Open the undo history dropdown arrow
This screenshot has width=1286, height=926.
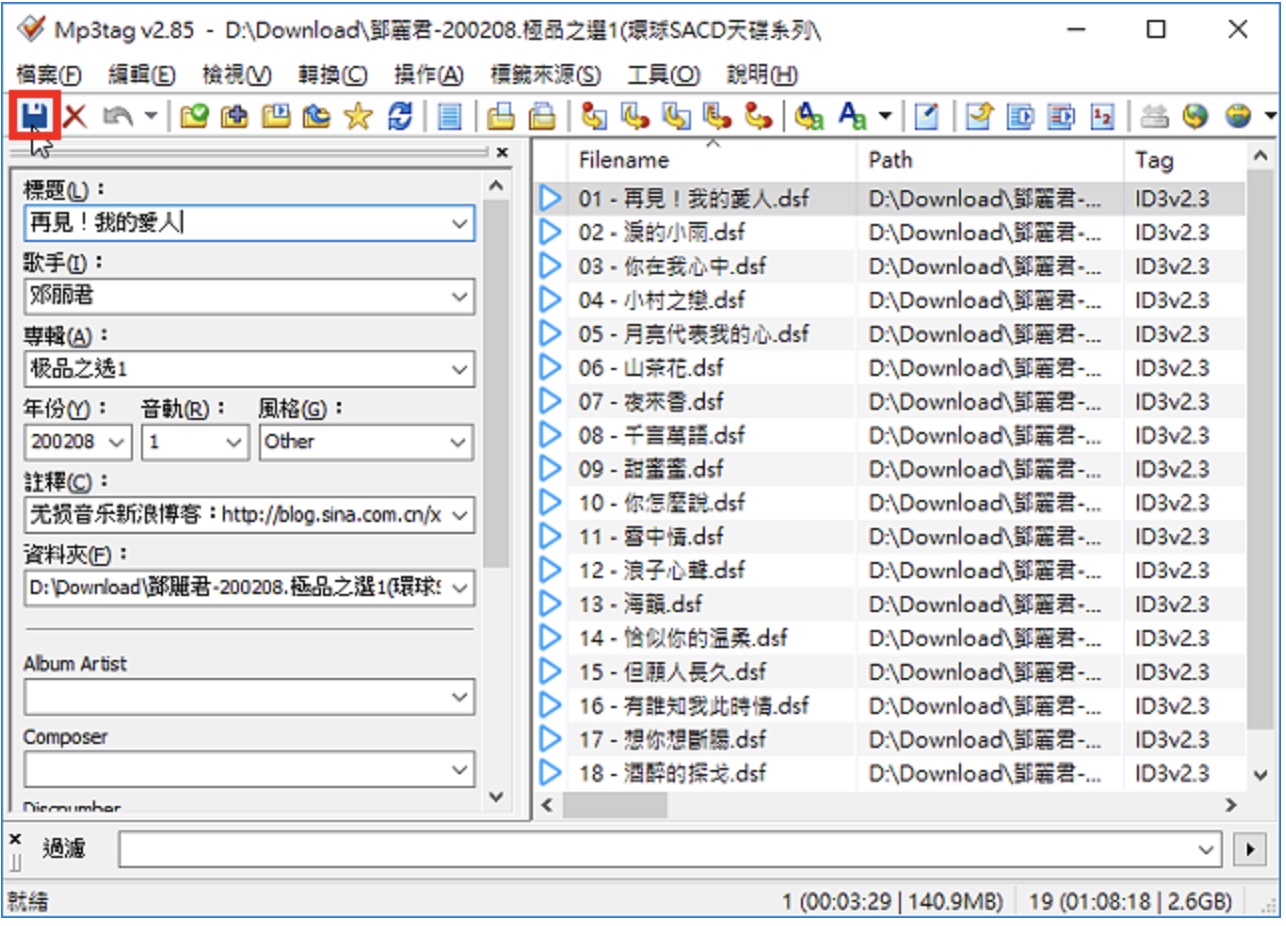pos(150,116)
